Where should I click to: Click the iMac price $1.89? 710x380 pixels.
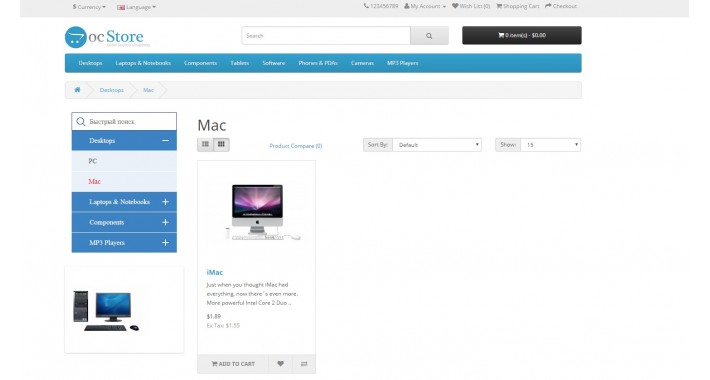coord(214,317)
